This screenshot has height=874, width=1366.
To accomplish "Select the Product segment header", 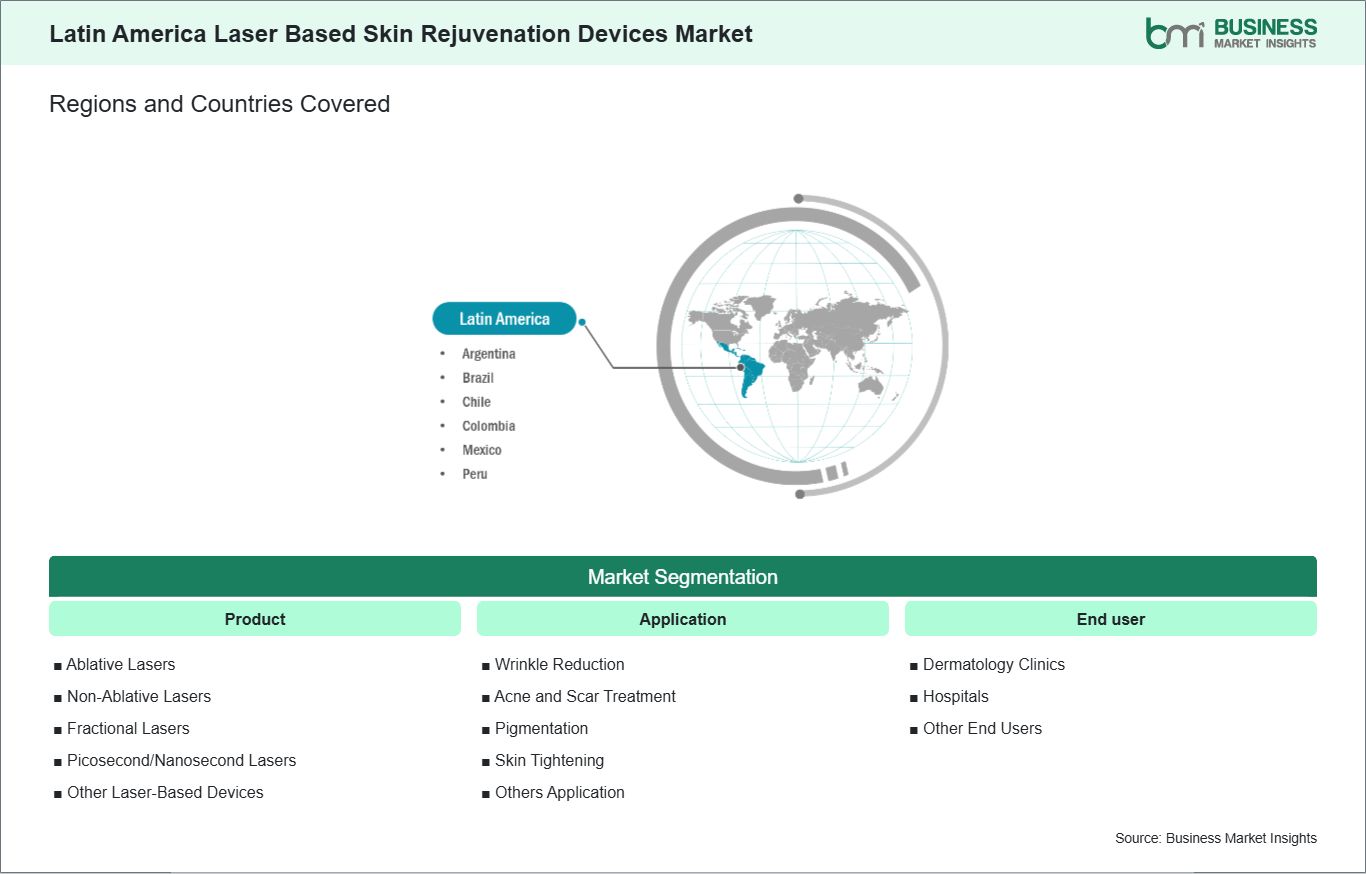I will pos(255,619).
